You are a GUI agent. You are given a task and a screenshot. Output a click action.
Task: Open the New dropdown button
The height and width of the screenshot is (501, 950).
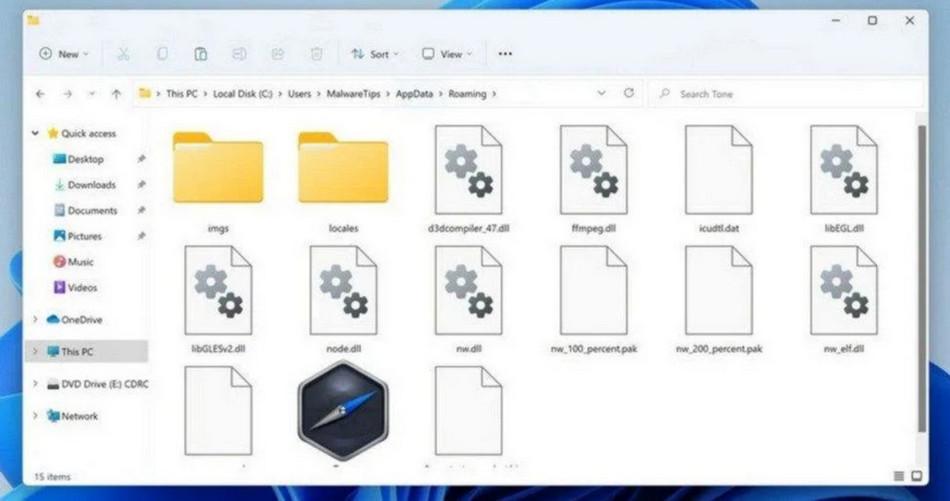click(64, 54)
